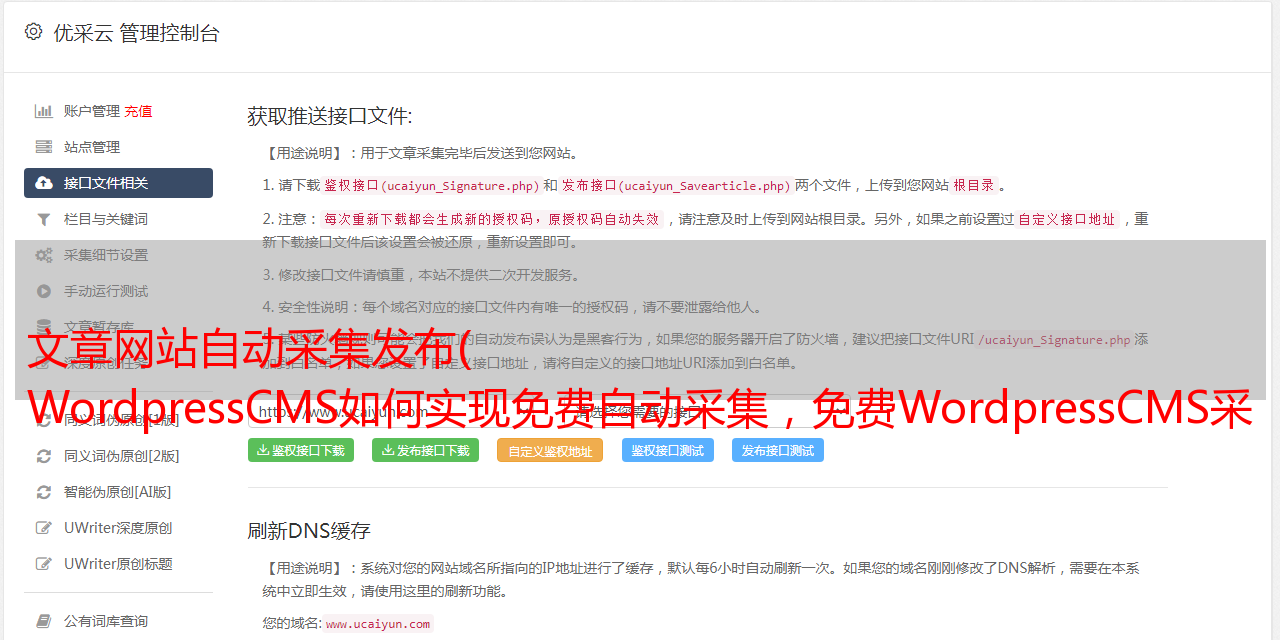Click the highlighted 自定义接口地址 text
The width and height of the screenshot is (1280, 640).
(1067, 219)
